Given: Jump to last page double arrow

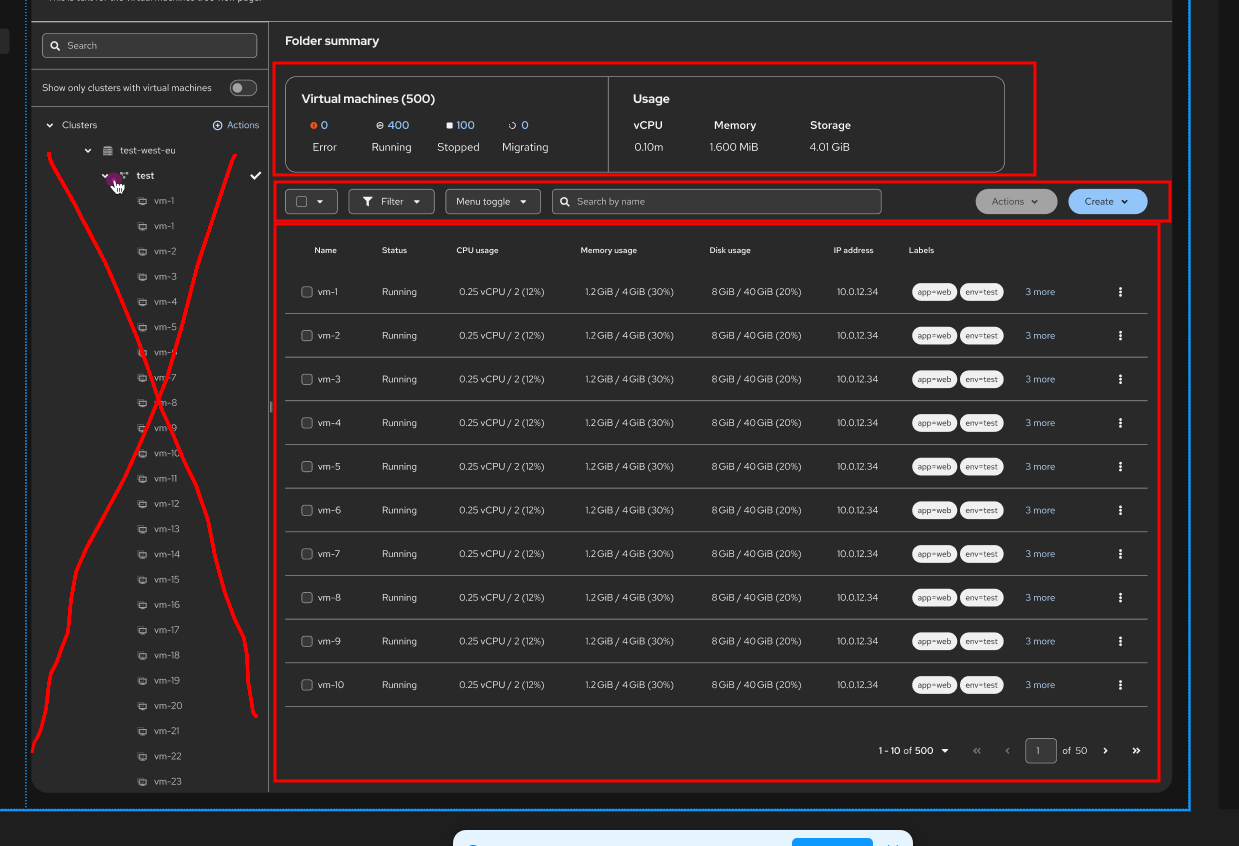Looking at the screenshot, I should pos(1136,751).
